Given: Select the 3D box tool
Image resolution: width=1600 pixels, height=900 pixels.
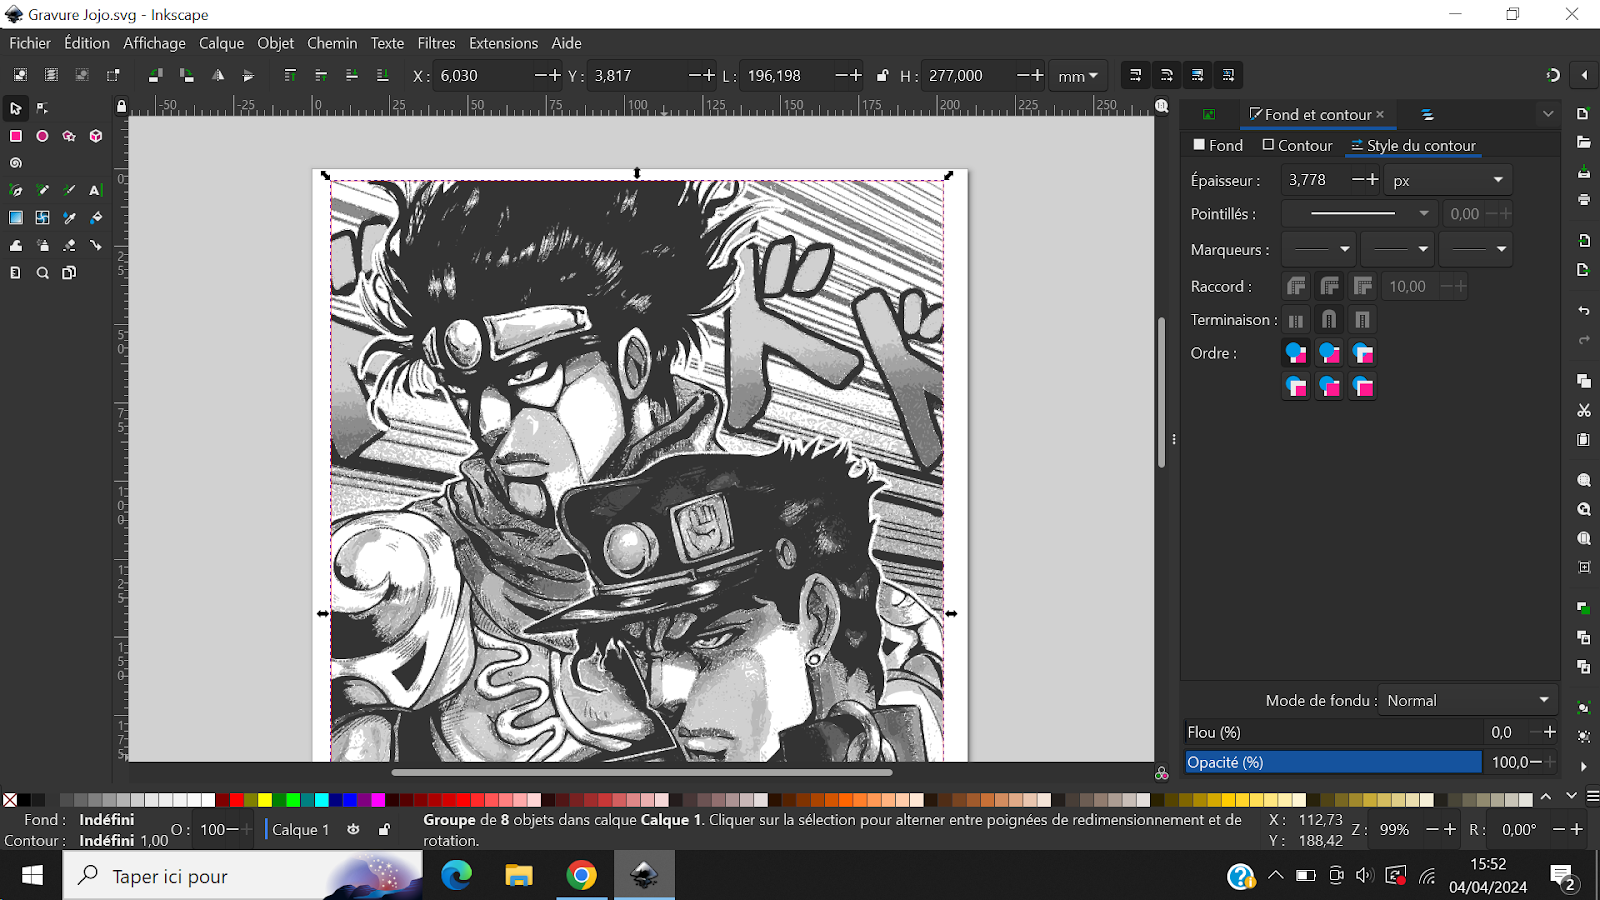Looking at the screenshot, I should pos(96,136).
